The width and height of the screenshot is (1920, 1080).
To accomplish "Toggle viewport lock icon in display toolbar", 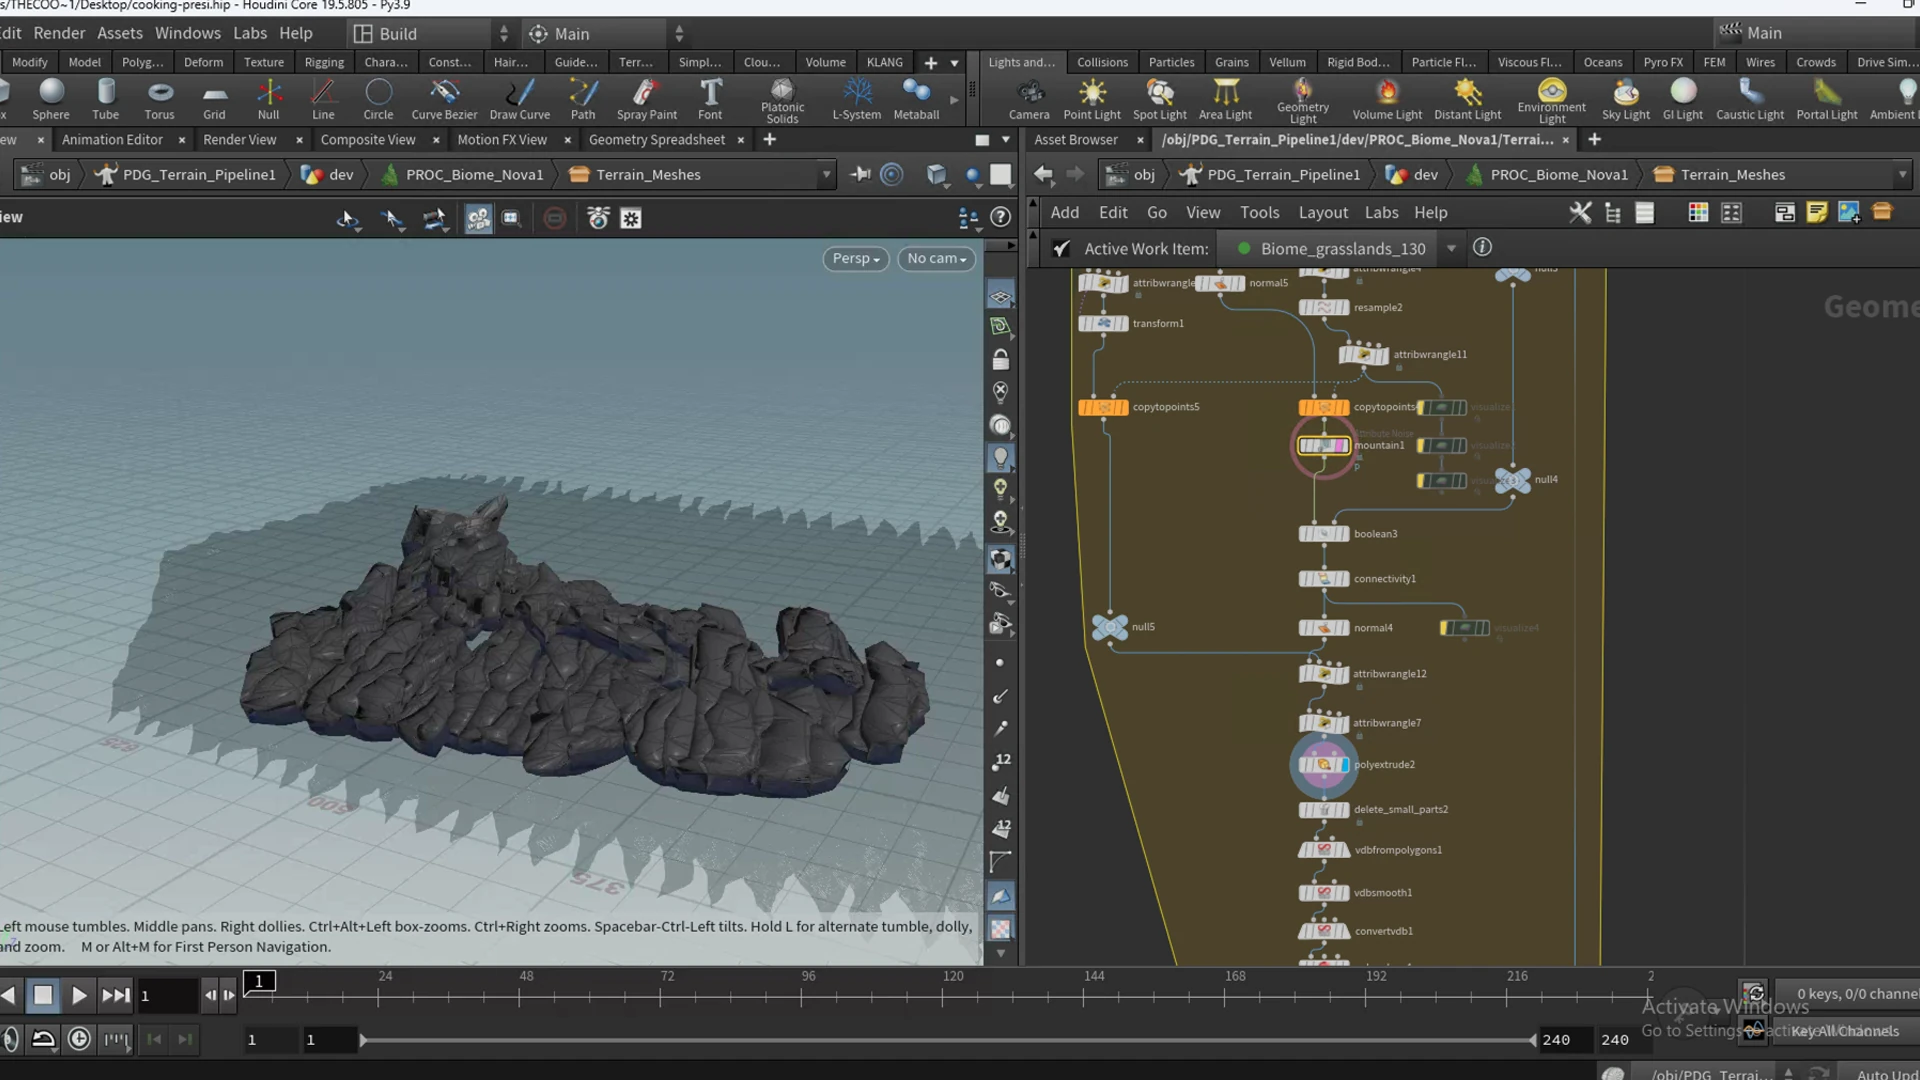I will (1000, 360).
